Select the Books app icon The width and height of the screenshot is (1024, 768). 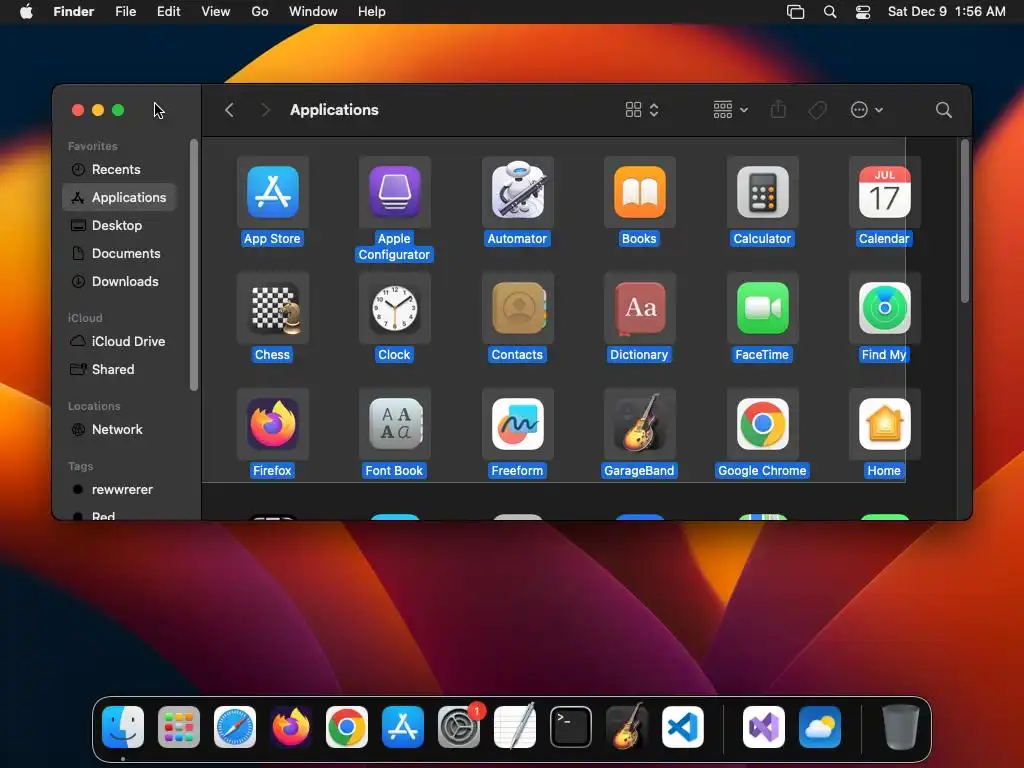pyautogui.click(x=639, y=192)
